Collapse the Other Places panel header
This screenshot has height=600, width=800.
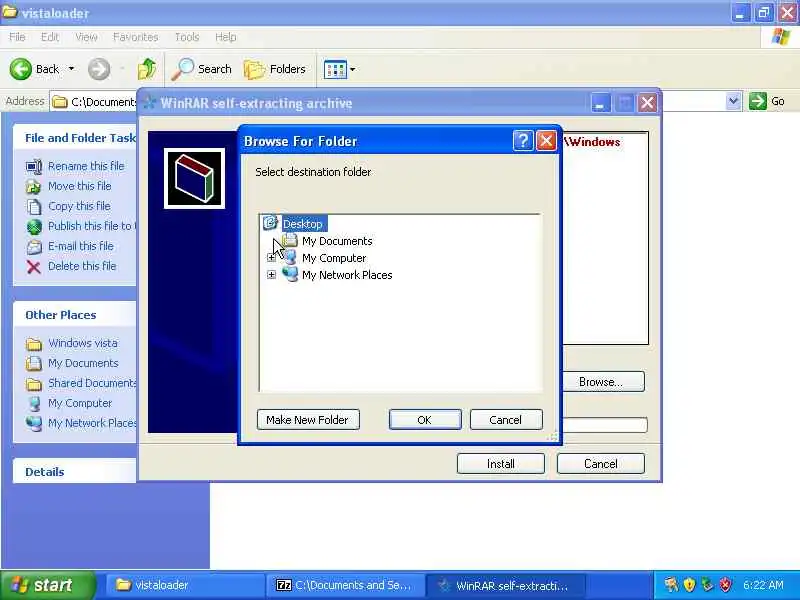(74, 314)
